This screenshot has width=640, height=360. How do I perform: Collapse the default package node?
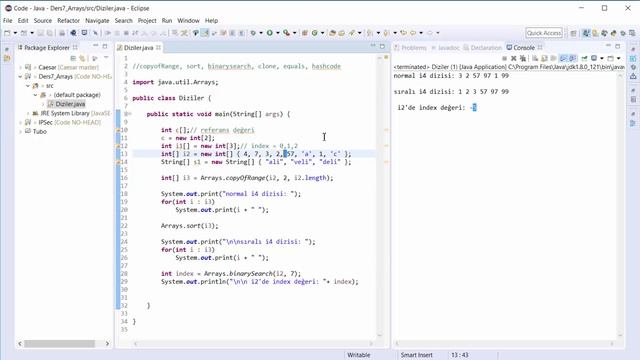click(x=36, y=95)
